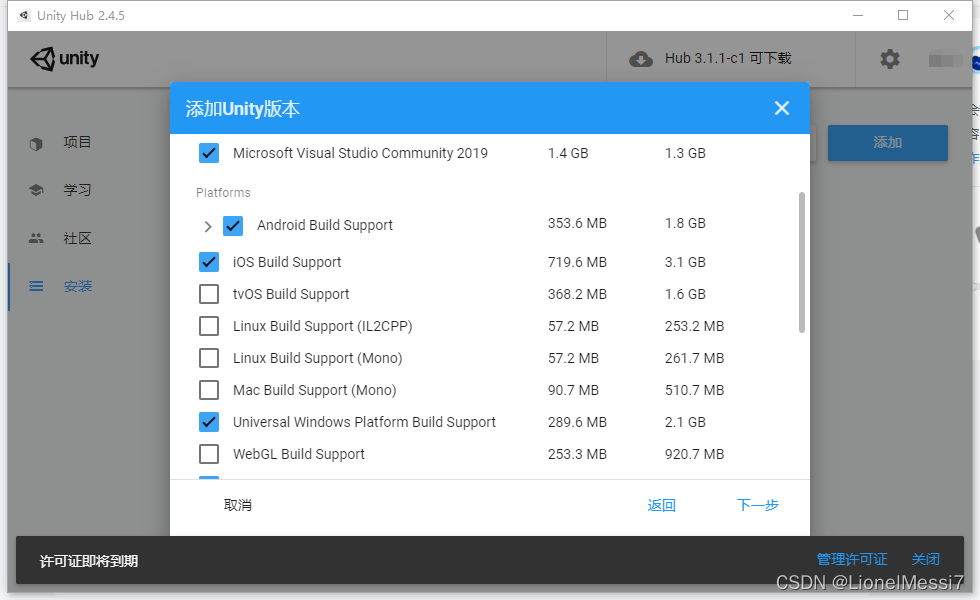Uncheck iOS Build Support checkbox

coord(209,262)
